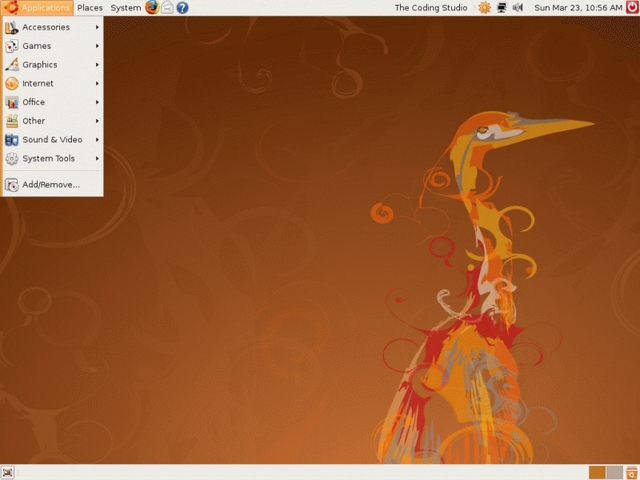Open the Accessories submenu
640x480 pixels.
pos(52,27)
